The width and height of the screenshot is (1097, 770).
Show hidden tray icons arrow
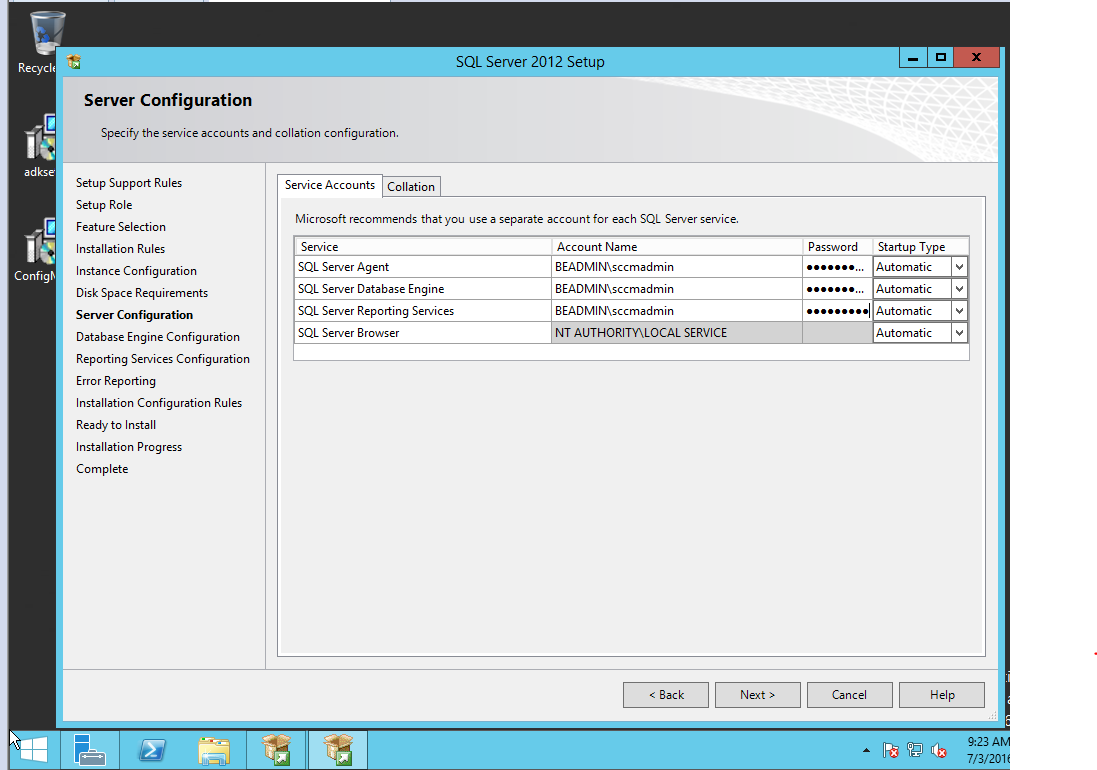pyautogui.click(x=866, y=750)
